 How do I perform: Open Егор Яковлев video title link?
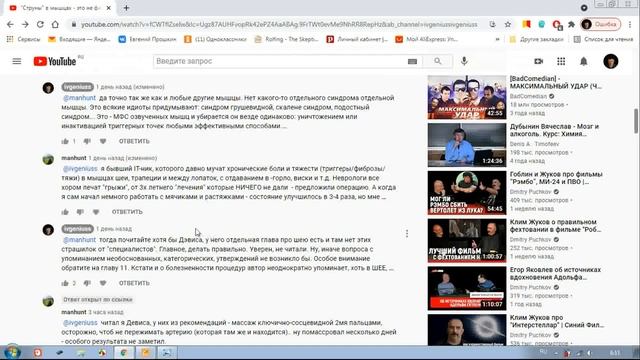tap(555, 273)
